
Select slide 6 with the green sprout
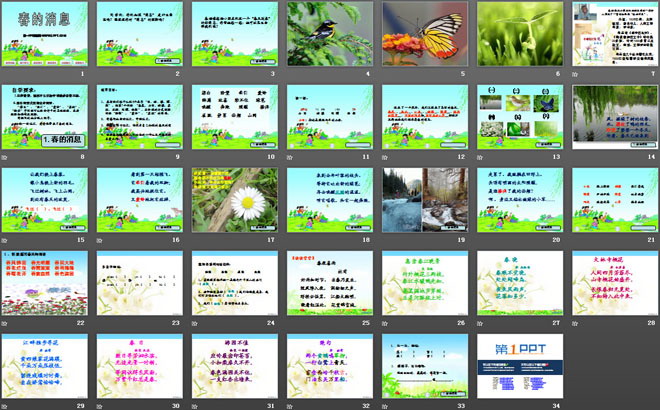click(x=520, y=34)
